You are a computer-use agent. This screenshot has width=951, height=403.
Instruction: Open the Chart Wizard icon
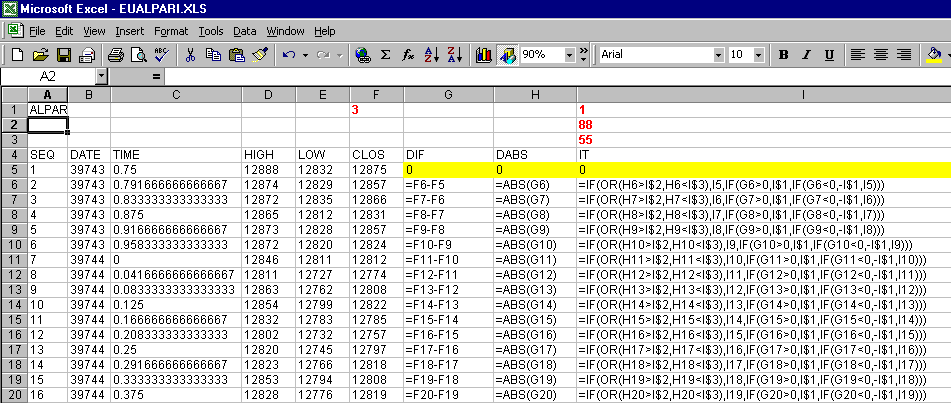484,54
